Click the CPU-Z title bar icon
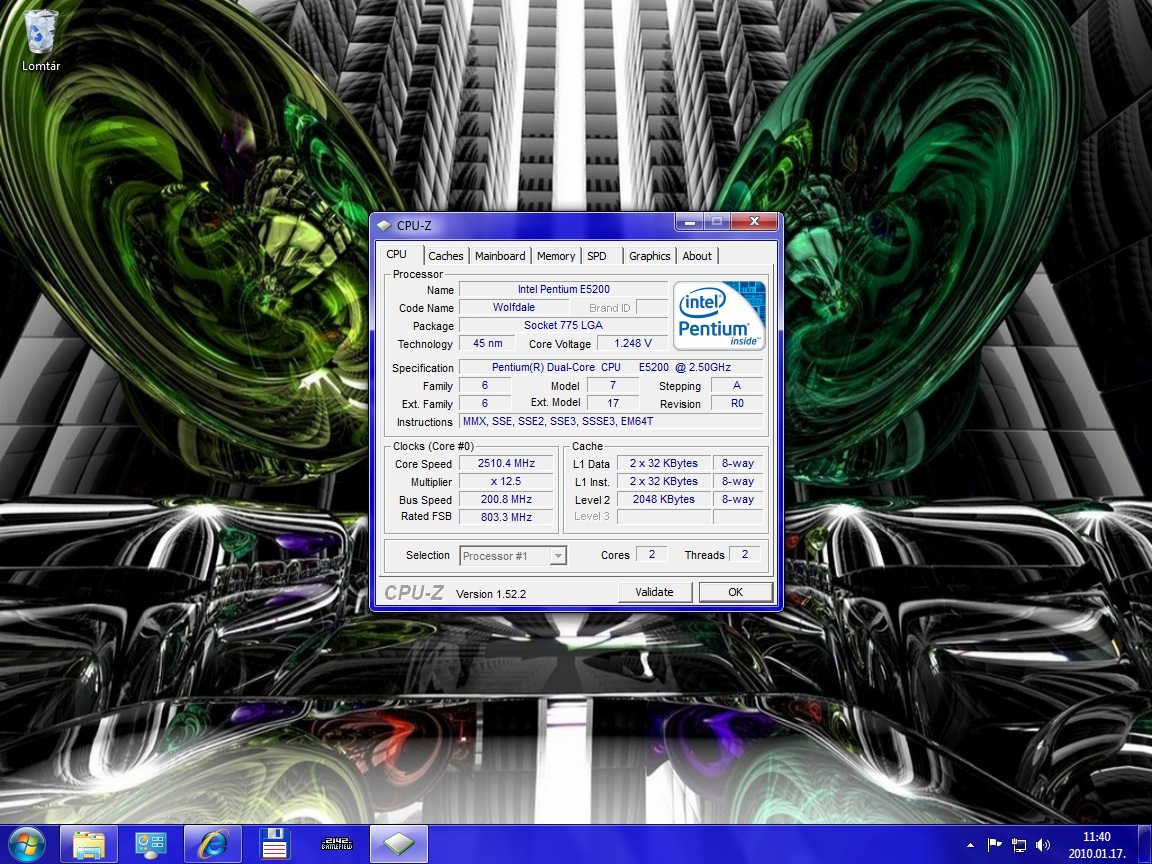 (384, 226)
